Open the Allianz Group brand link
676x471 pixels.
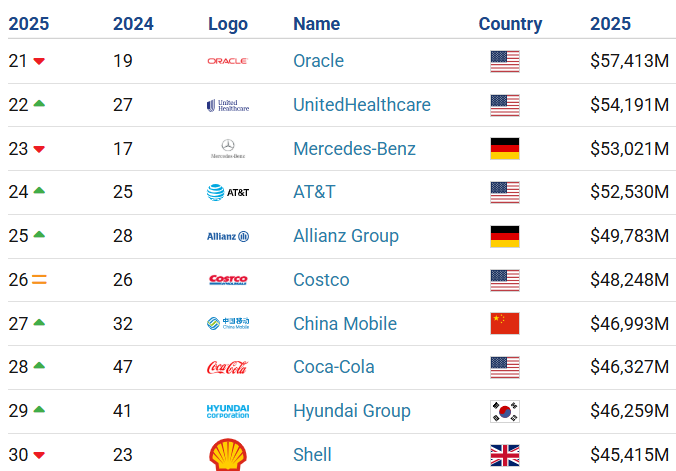point(345,236)
